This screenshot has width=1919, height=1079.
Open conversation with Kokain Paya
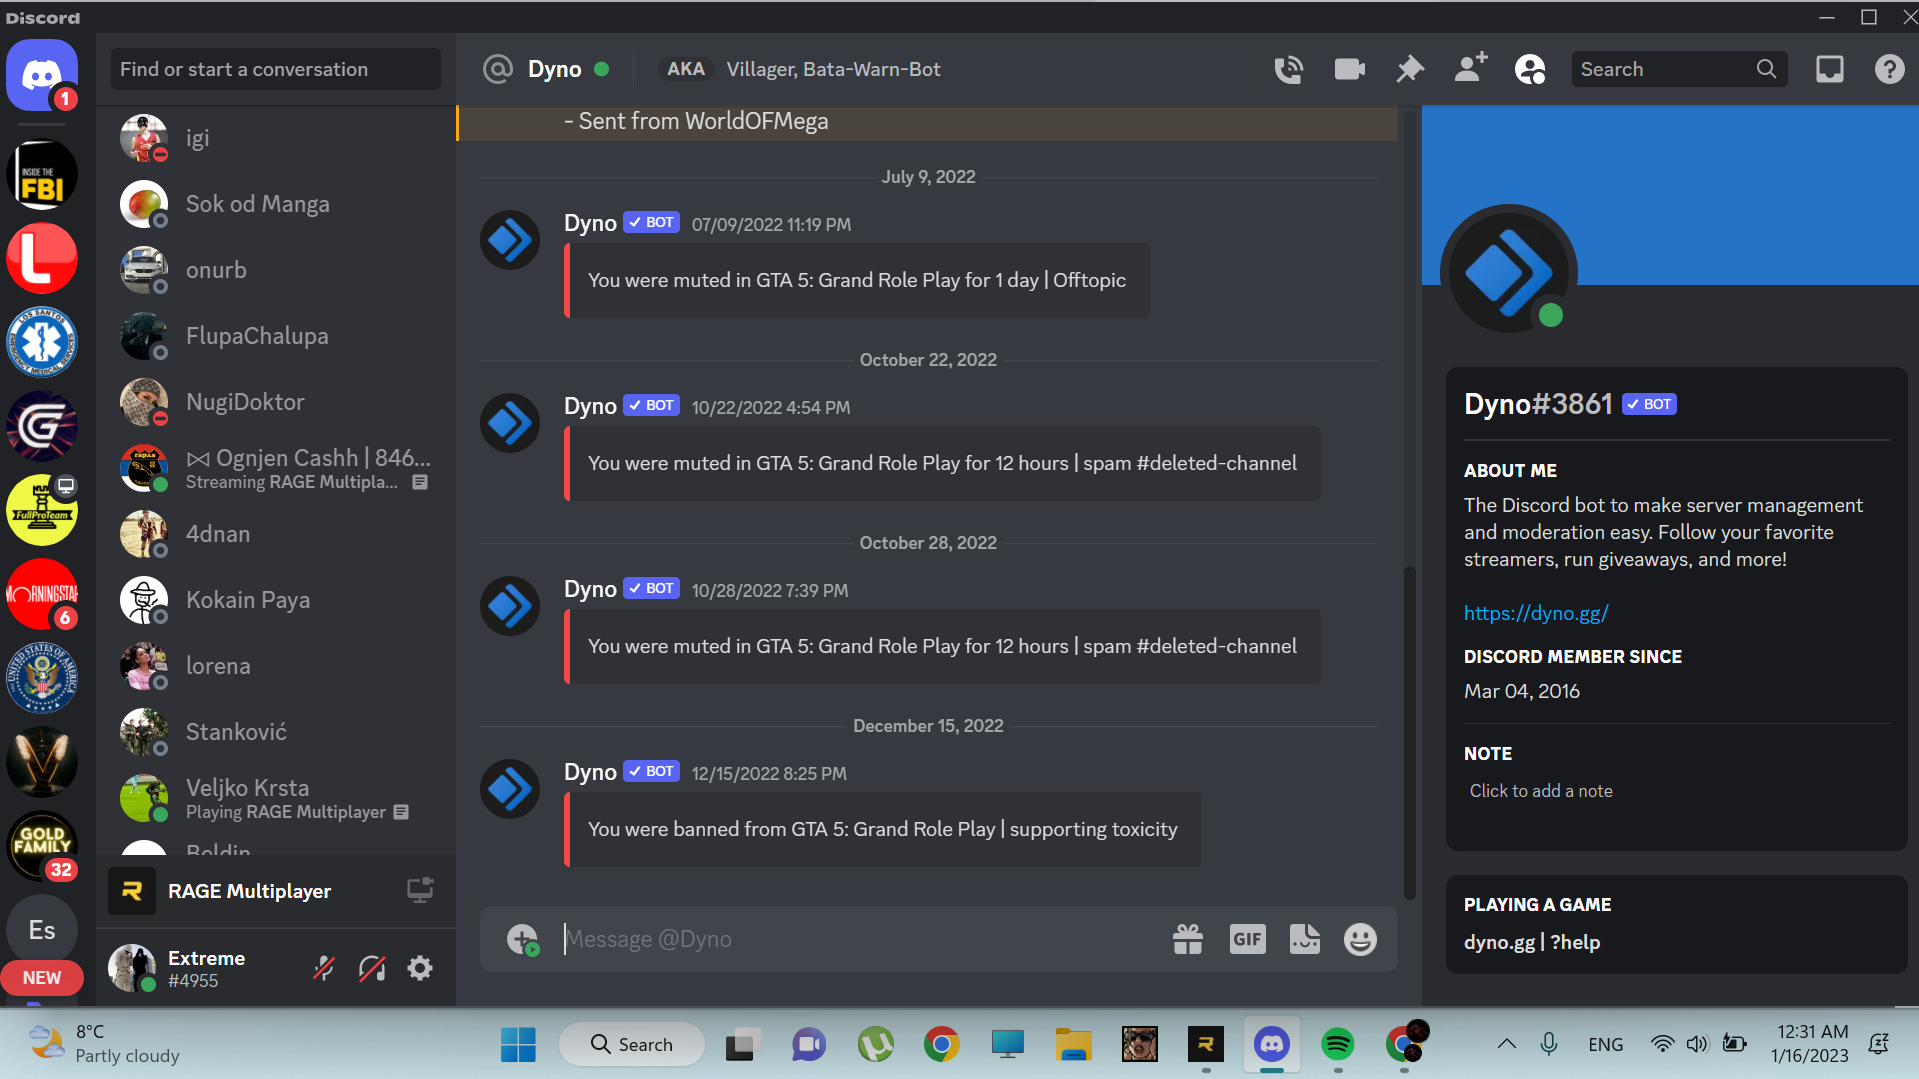(x=276, y=600)
